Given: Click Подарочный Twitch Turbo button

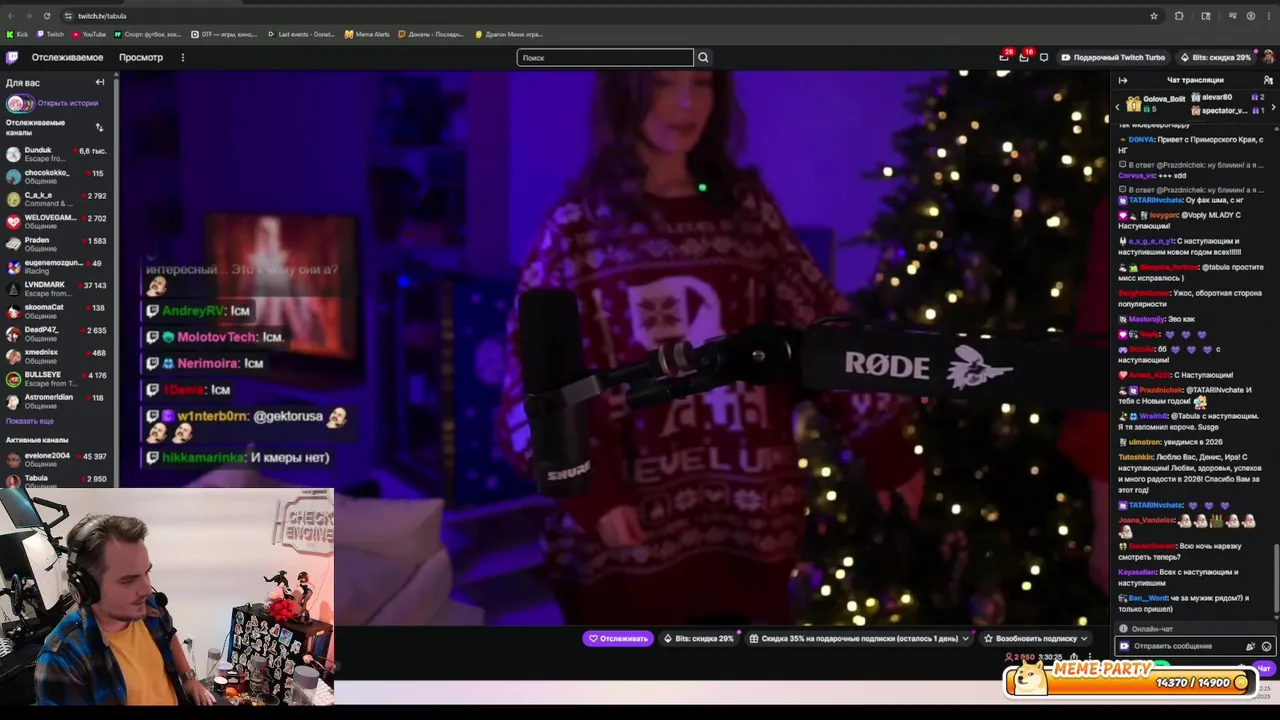Looking at the screenshot, I should tap(1113, 57).
